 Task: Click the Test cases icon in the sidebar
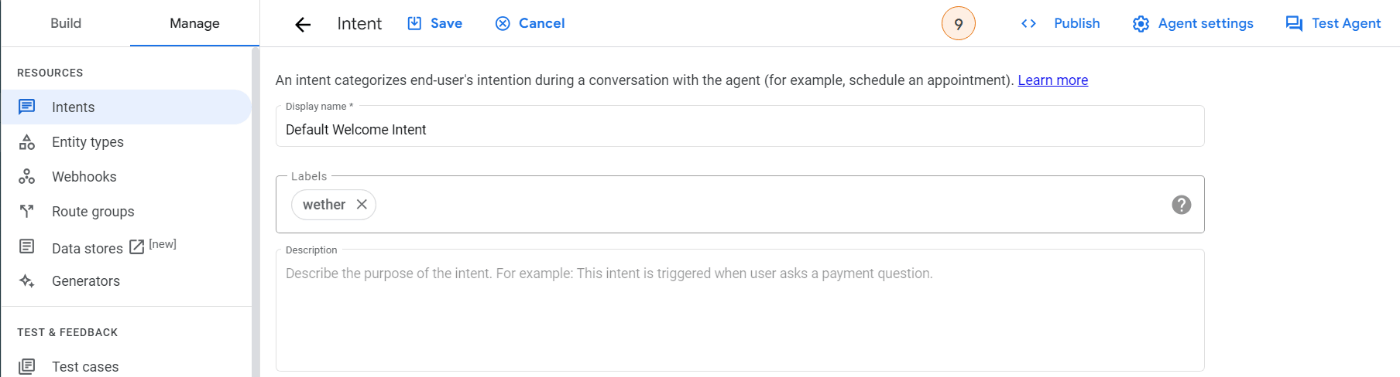[28, 367]
